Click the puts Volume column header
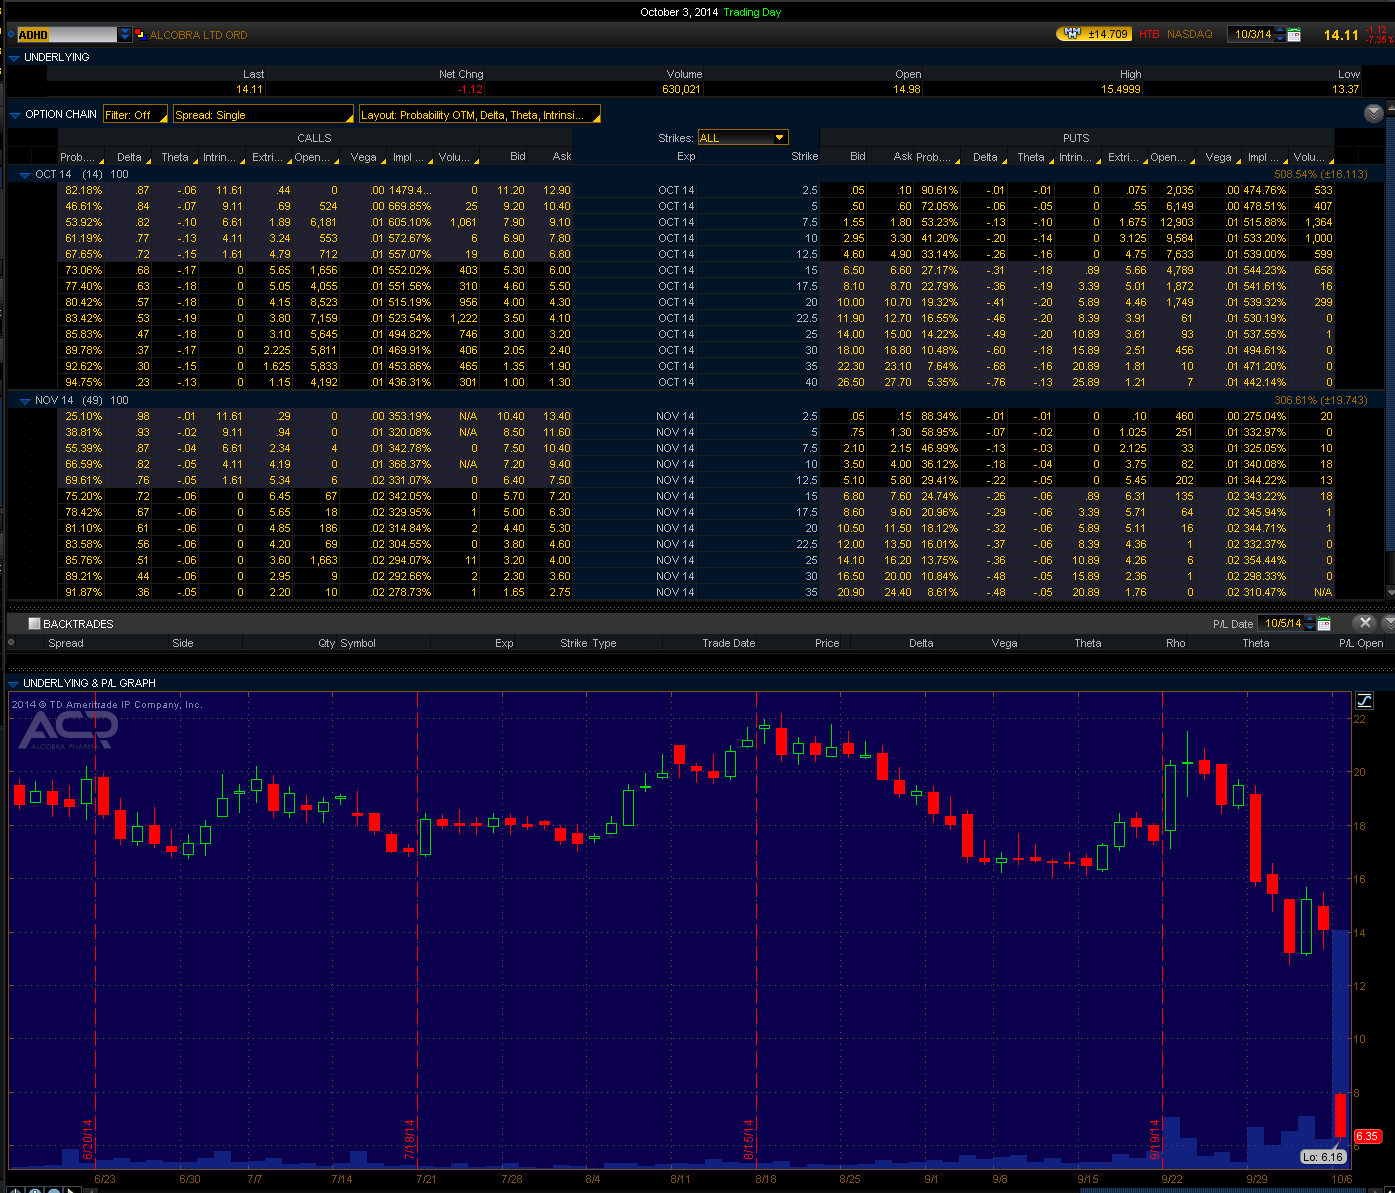Viewport: 1395px width, 1193px height. pos(1309,157)
